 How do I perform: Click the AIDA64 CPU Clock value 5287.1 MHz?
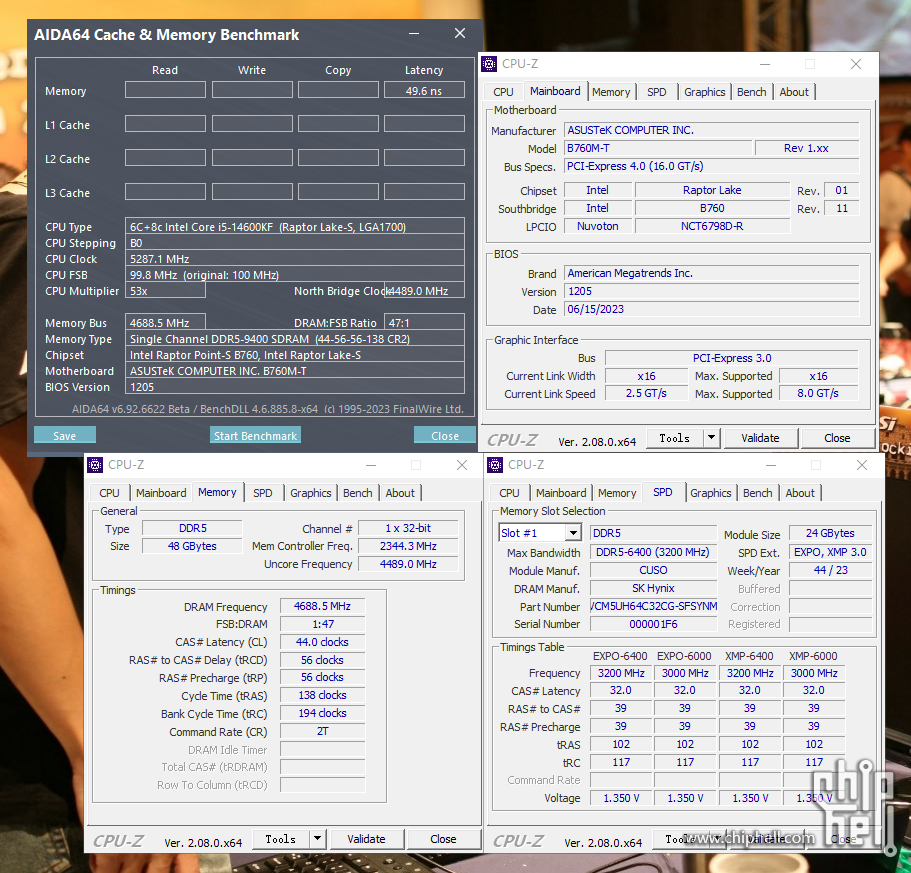295,258
